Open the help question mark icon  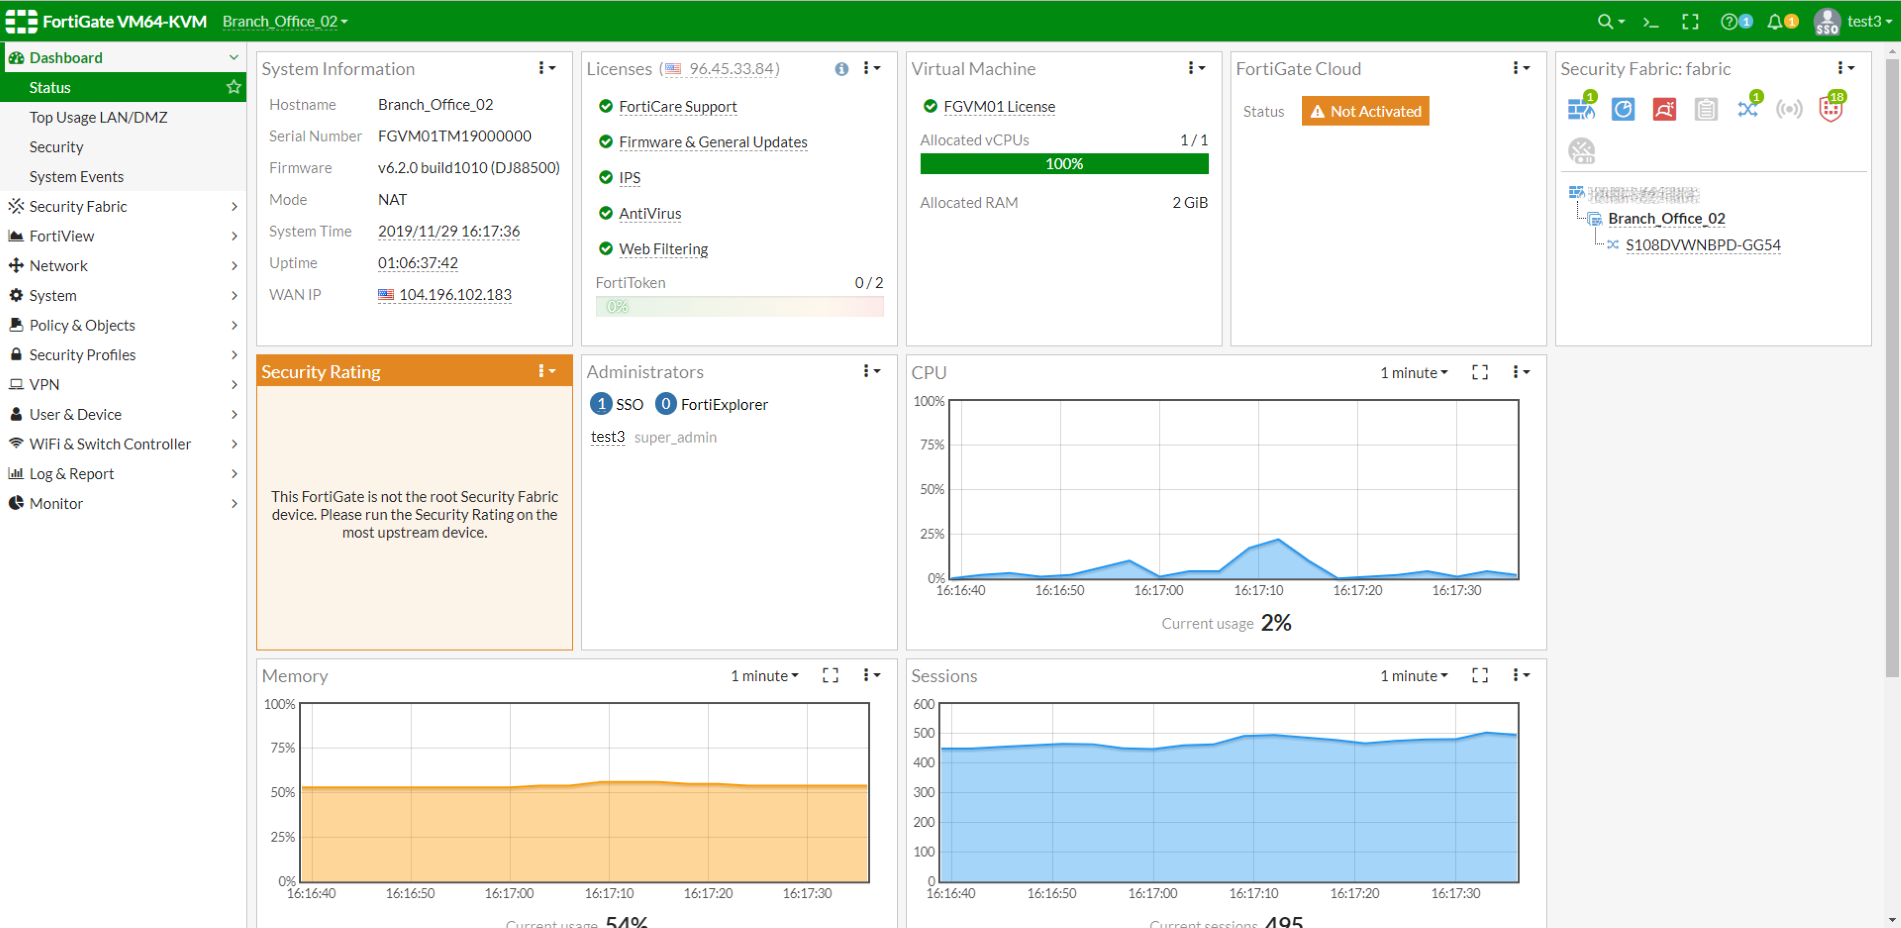pyautogui.click(x=1729, y=22)
